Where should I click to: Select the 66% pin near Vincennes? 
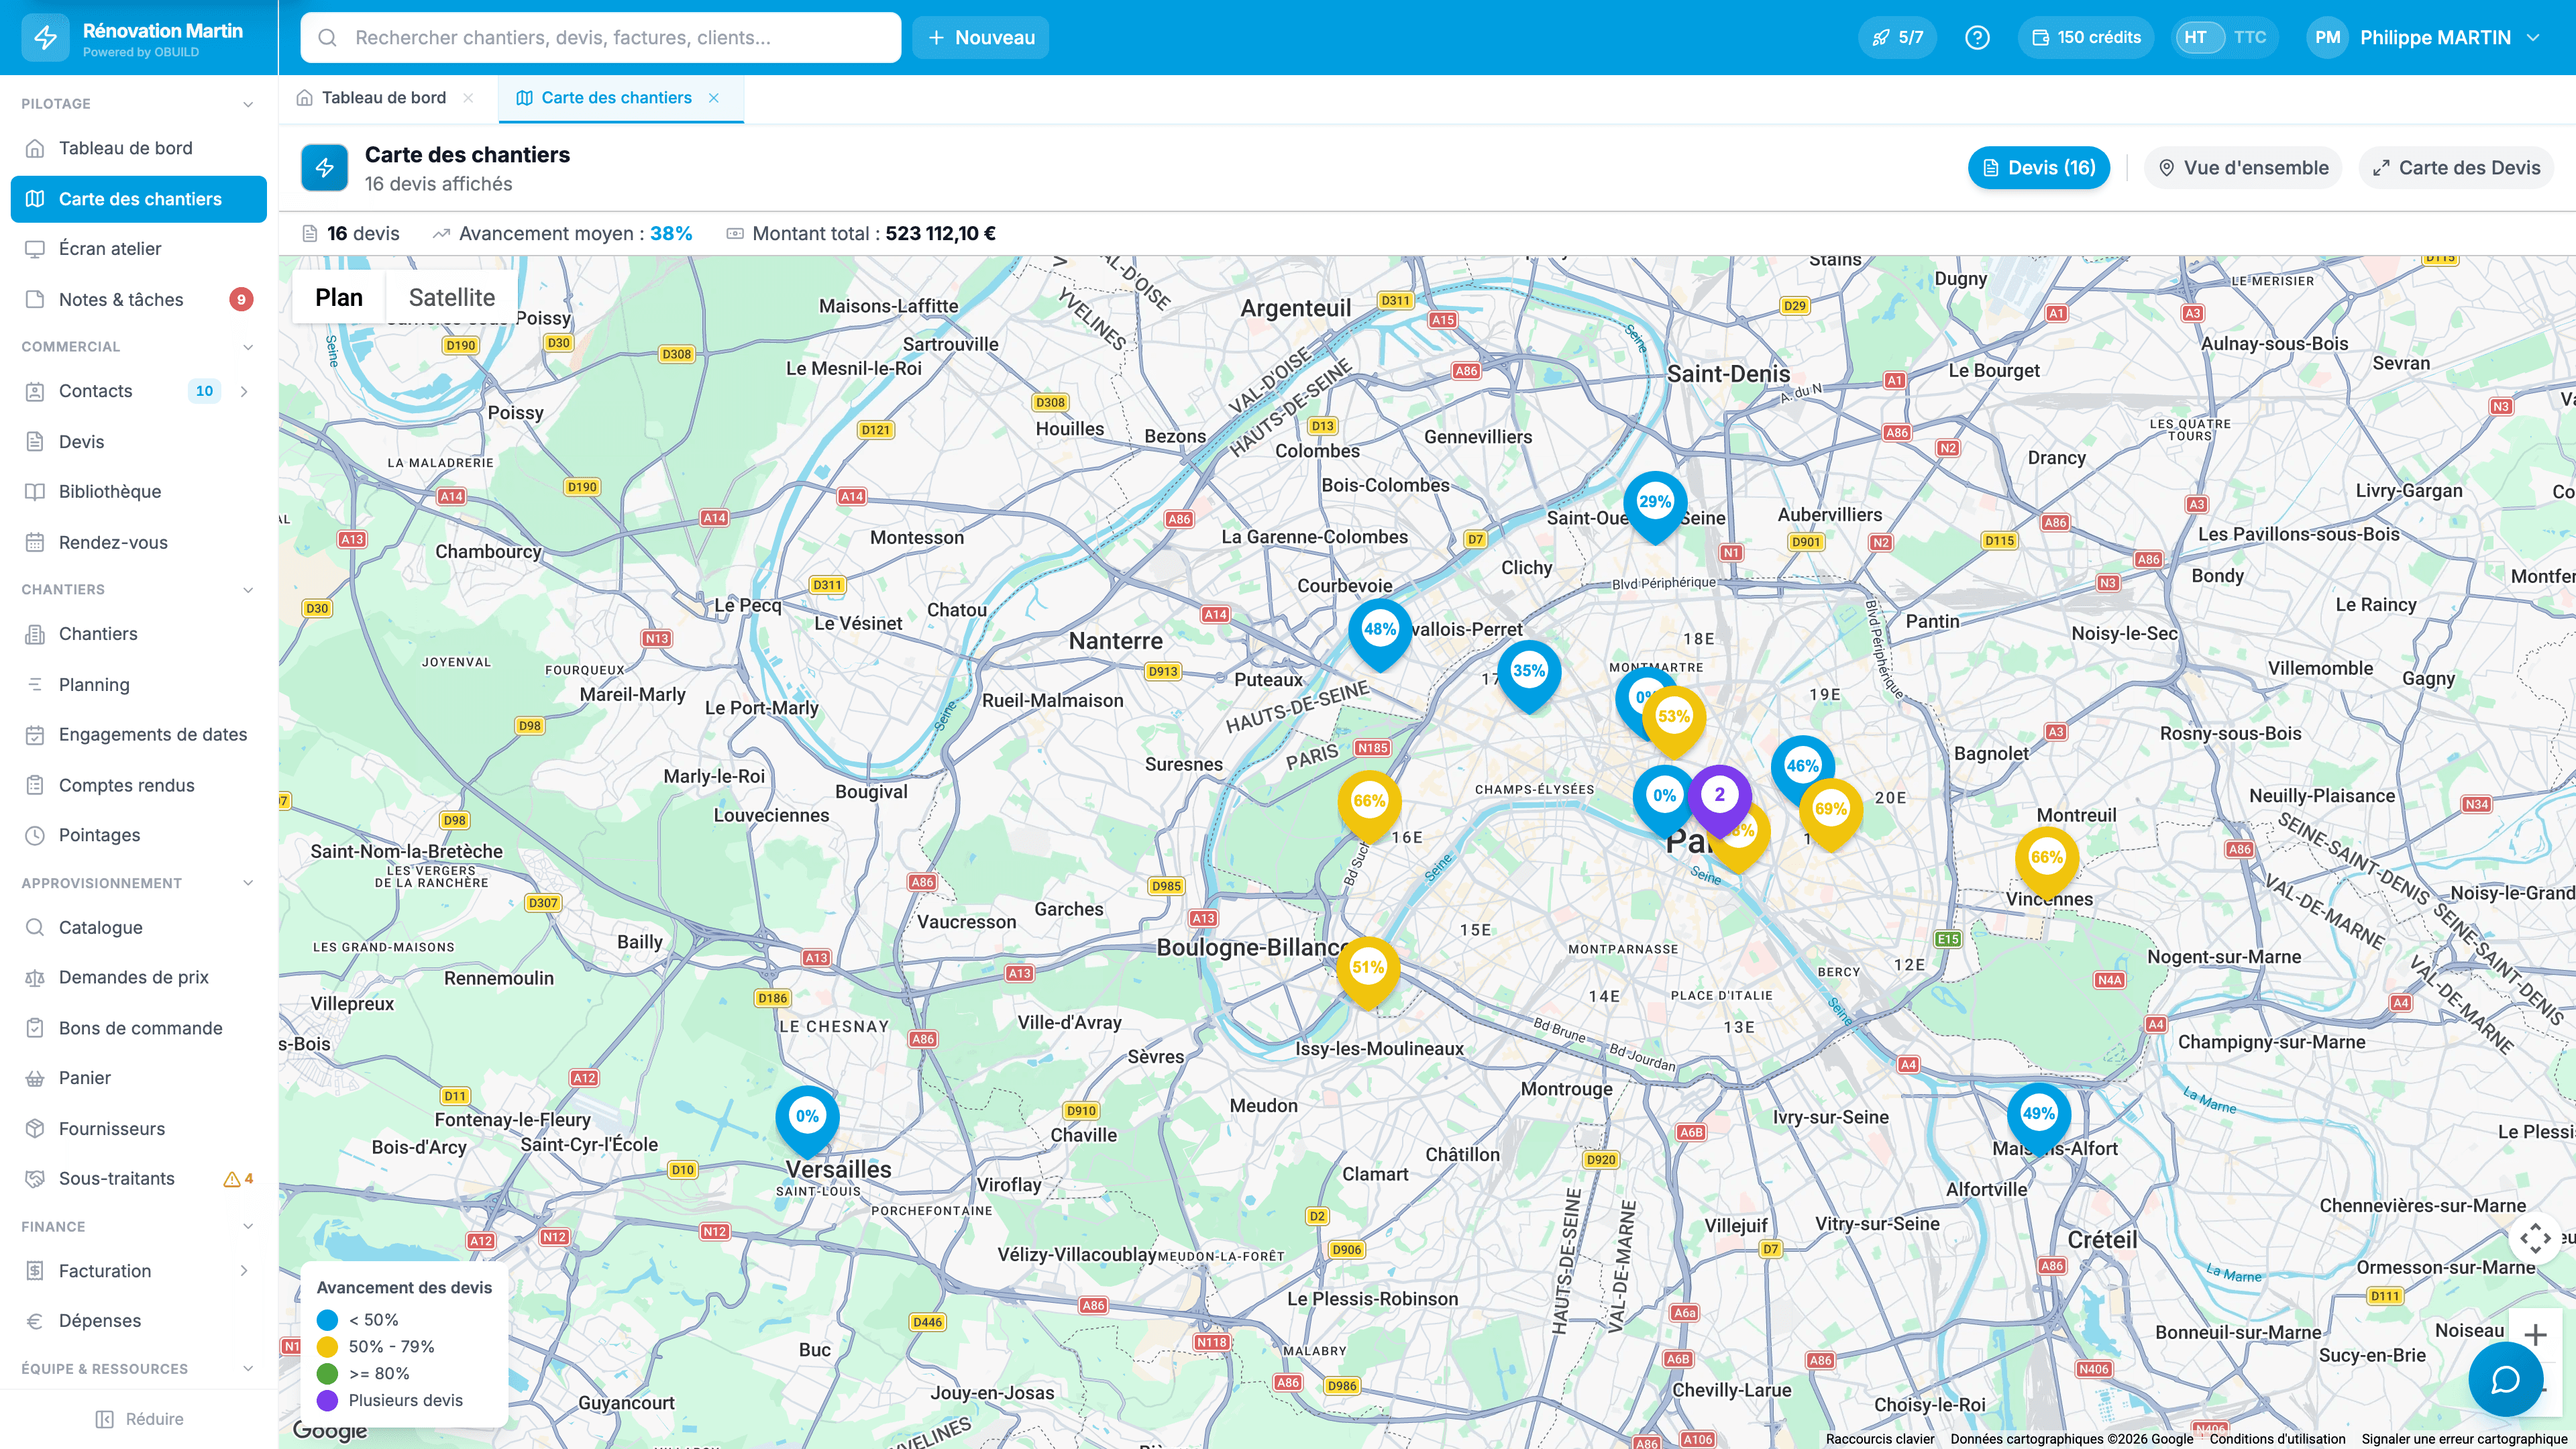coord(2046,862)
